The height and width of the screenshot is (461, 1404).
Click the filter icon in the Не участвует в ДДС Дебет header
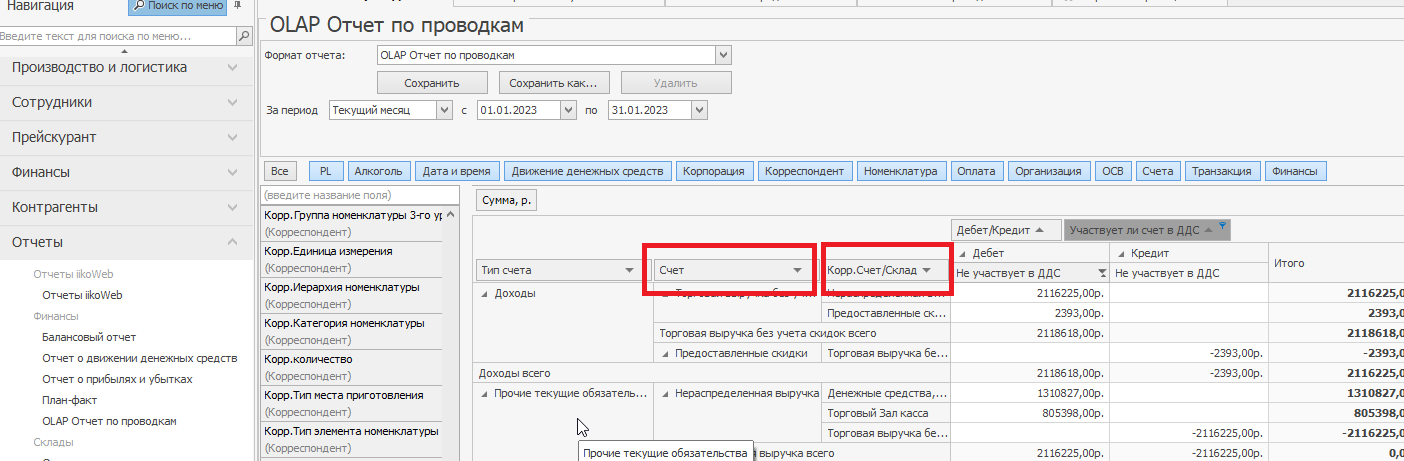1102,273
